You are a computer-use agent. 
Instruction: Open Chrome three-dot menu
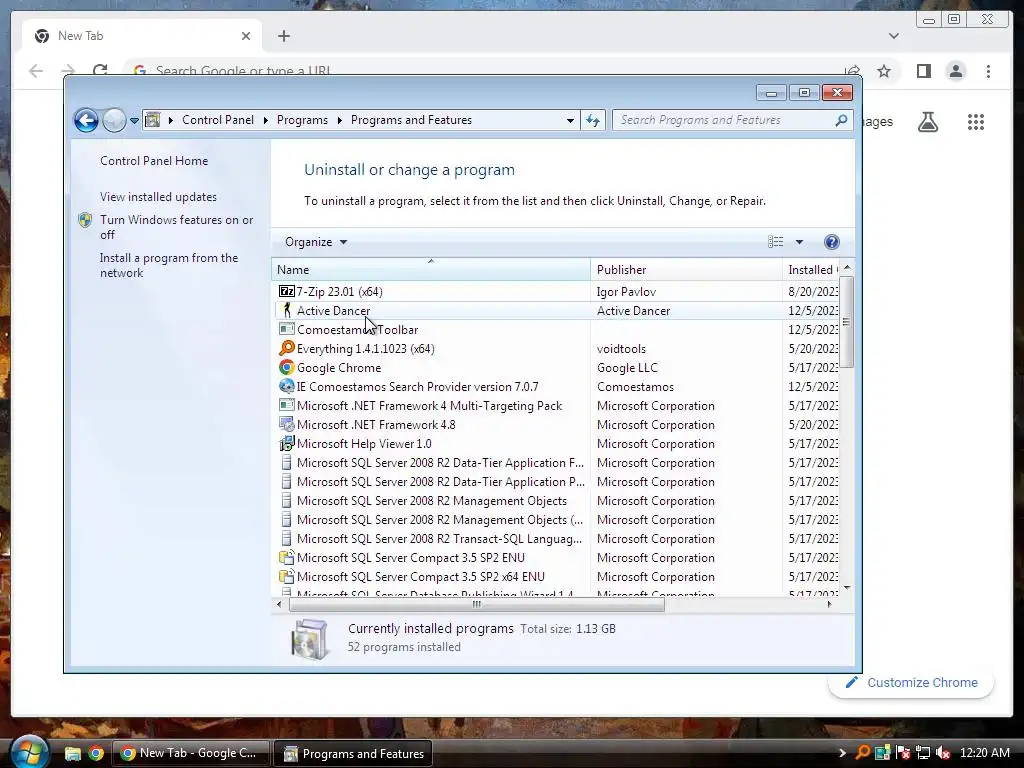tap(988, 71)
